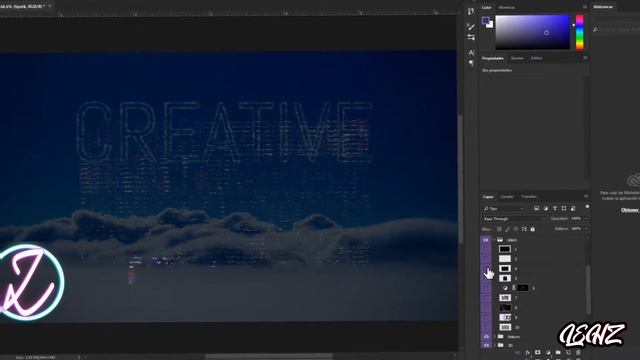The width and height of the screenshot is (640, 360).
Task: Delete layer with trash icon
Action: (578, 353)
